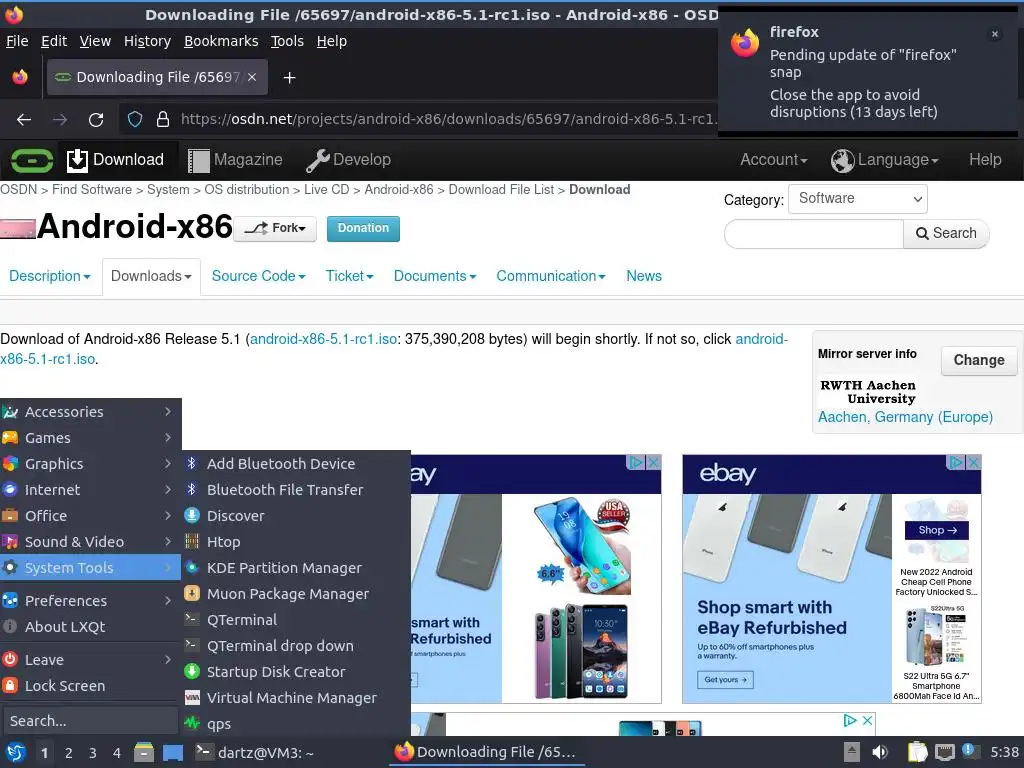Expand the Ticket tab menu

(349, 276)
